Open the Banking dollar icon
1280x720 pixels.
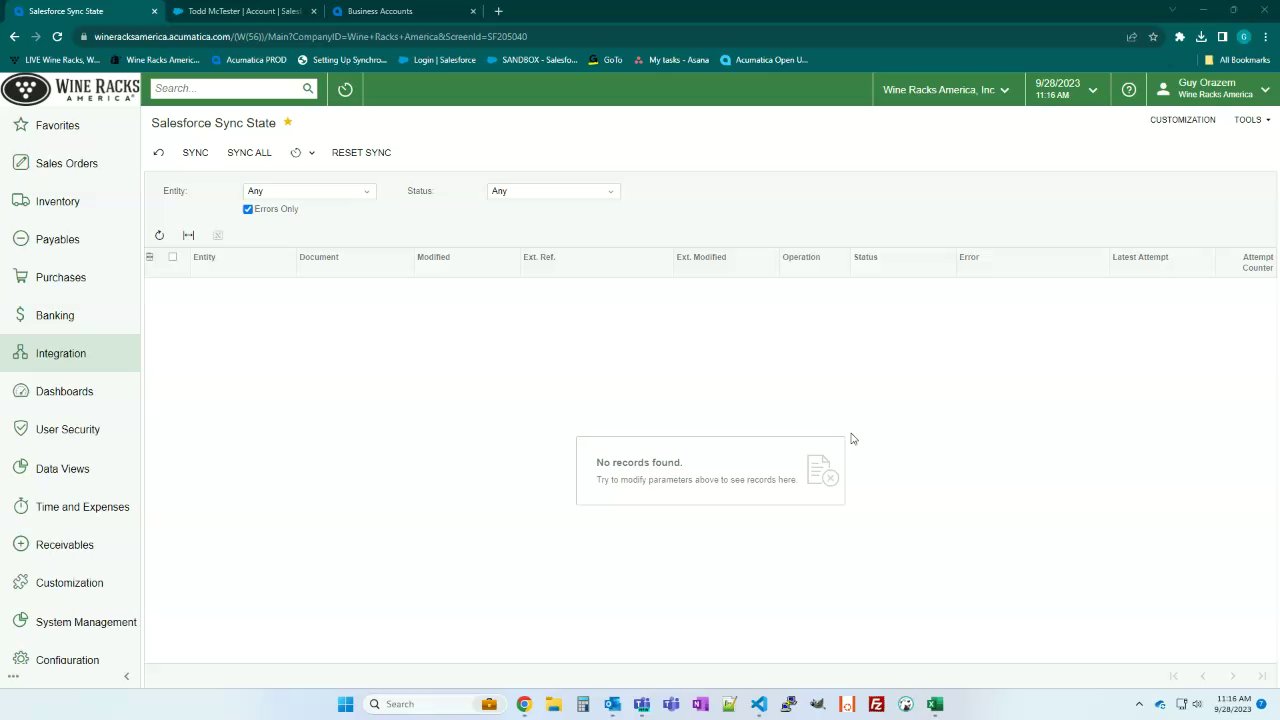[x=21, y=315]
